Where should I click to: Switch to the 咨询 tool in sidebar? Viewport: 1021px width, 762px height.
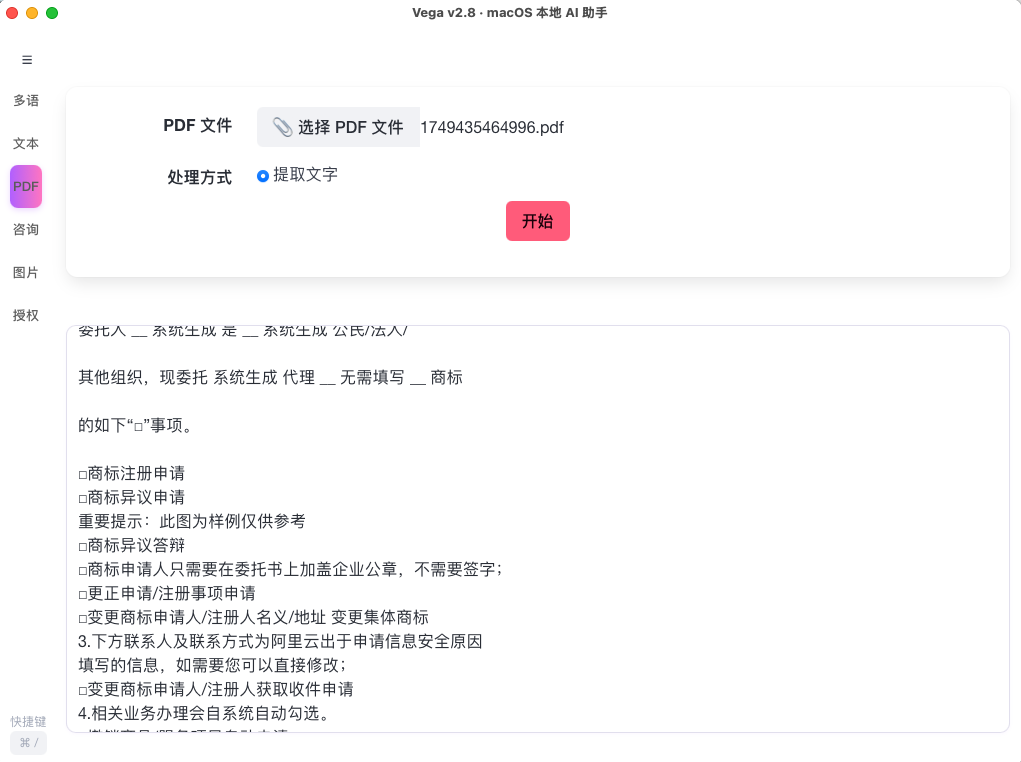pyautogui.click(x=25, y=229)
